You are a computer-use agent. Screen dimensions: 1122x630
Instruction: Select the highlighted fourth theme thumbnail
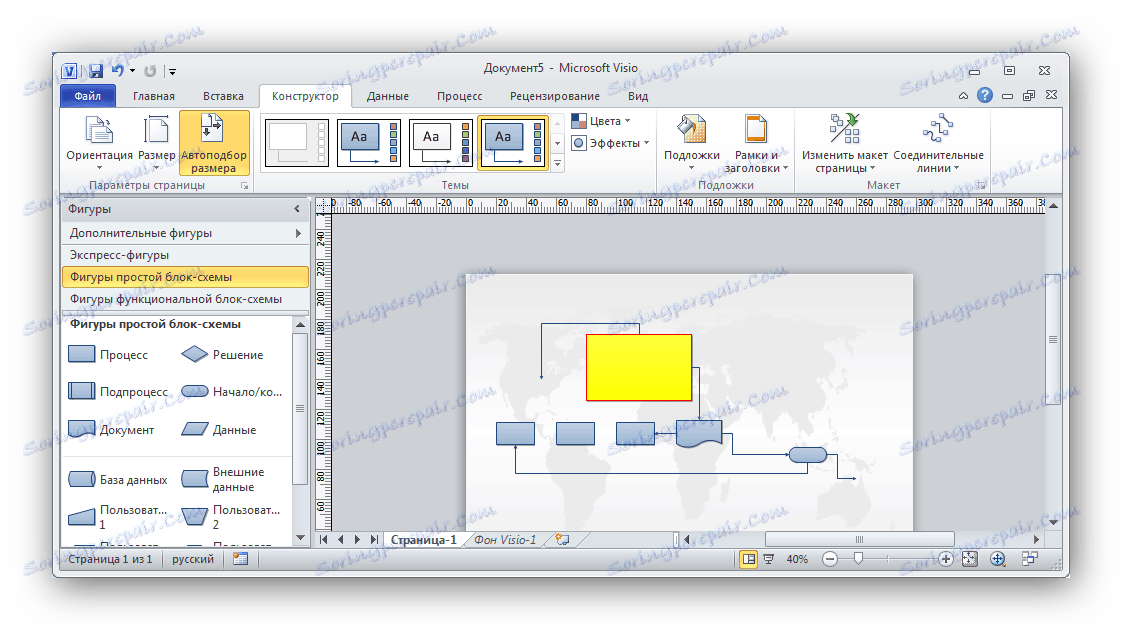pyautogui.click(x=513, y=143)
